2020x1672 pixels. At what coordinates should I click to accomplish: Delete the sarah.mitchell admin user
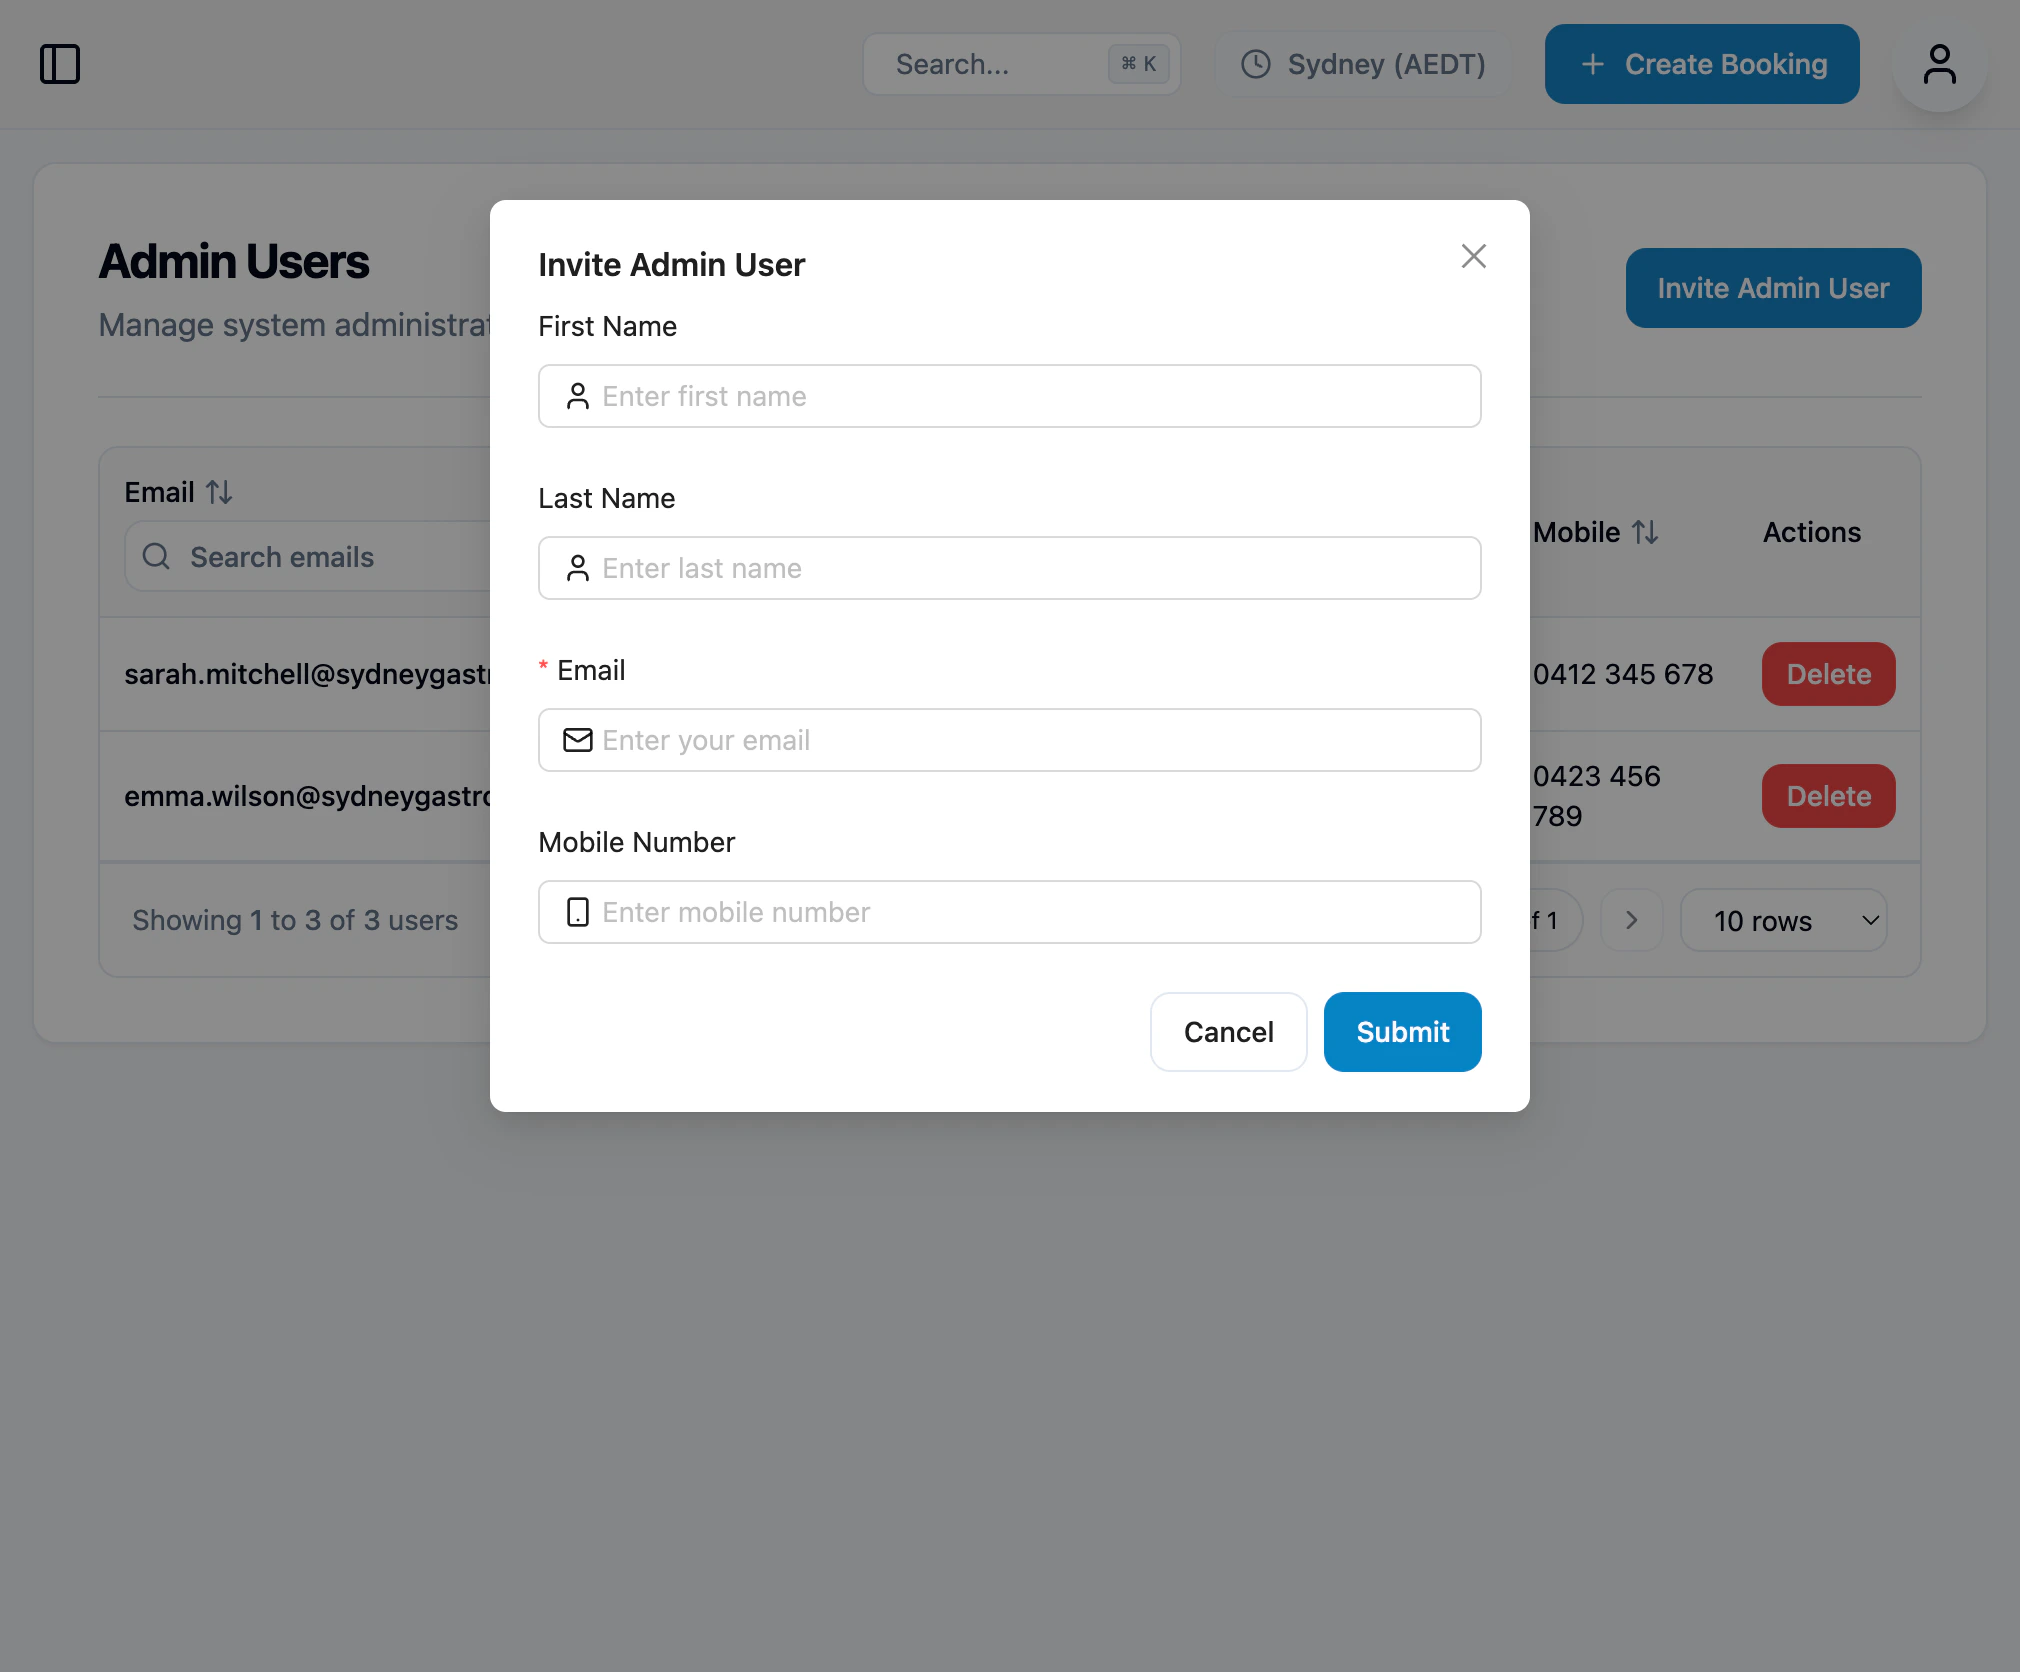(1827, 674)
